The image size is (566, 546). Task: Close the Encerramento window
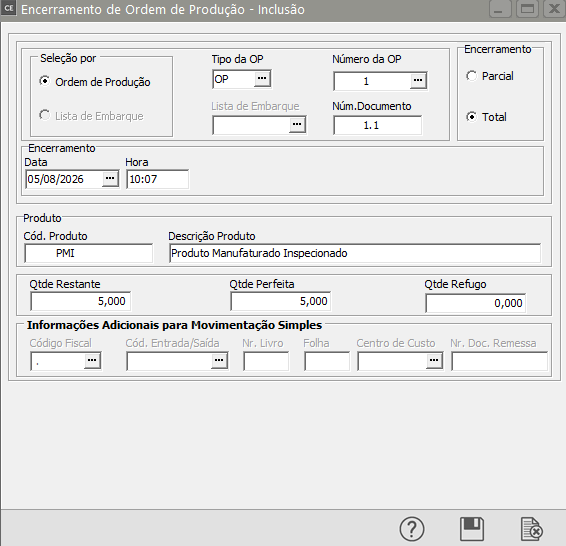tap(554, 9)
